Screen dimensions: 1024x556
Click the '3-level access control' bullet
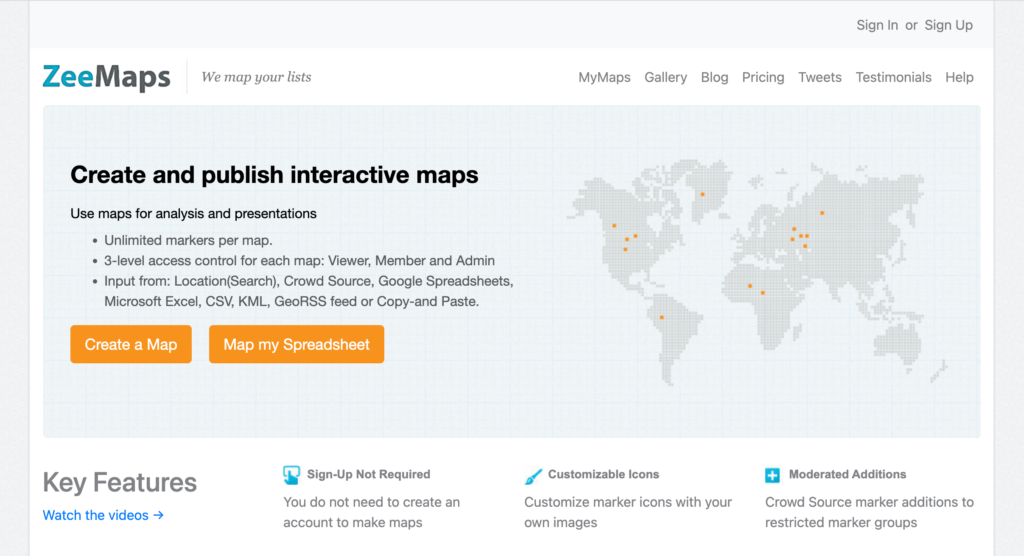pos(299,261)
